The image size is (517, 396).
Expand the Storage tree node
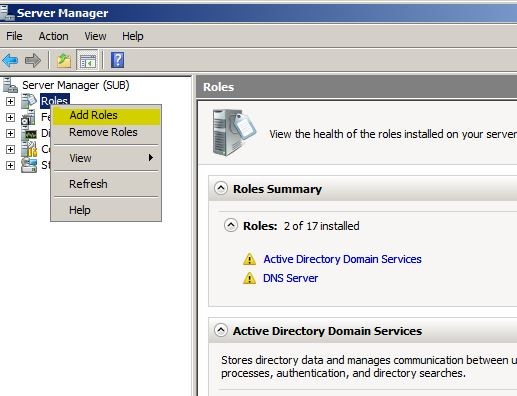[10, 165]
